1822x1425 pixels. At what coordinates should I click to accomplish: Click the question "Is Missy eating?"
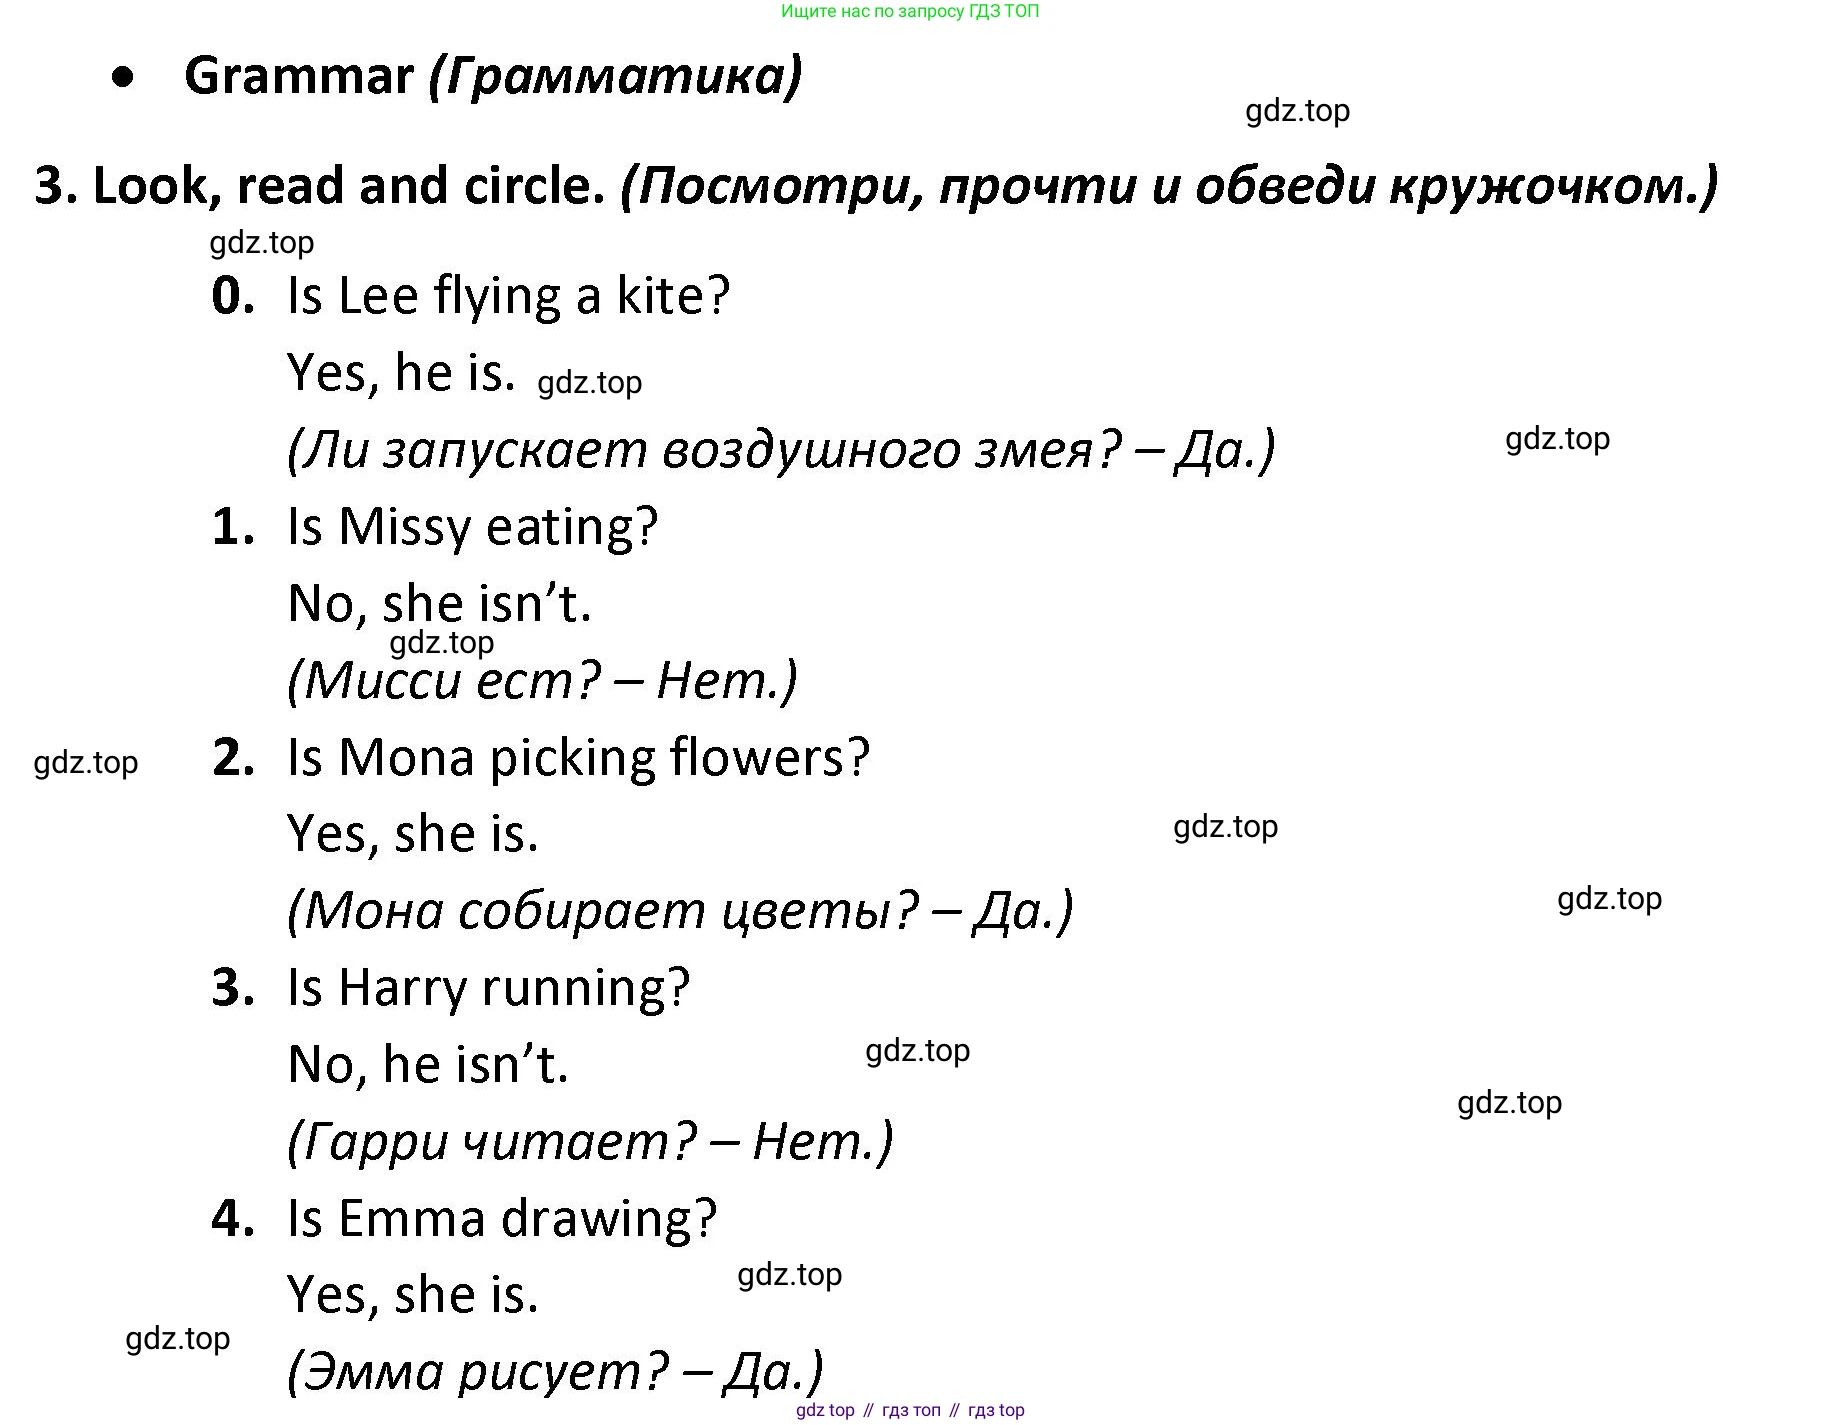pyautogui.click(x=472, y=527)
